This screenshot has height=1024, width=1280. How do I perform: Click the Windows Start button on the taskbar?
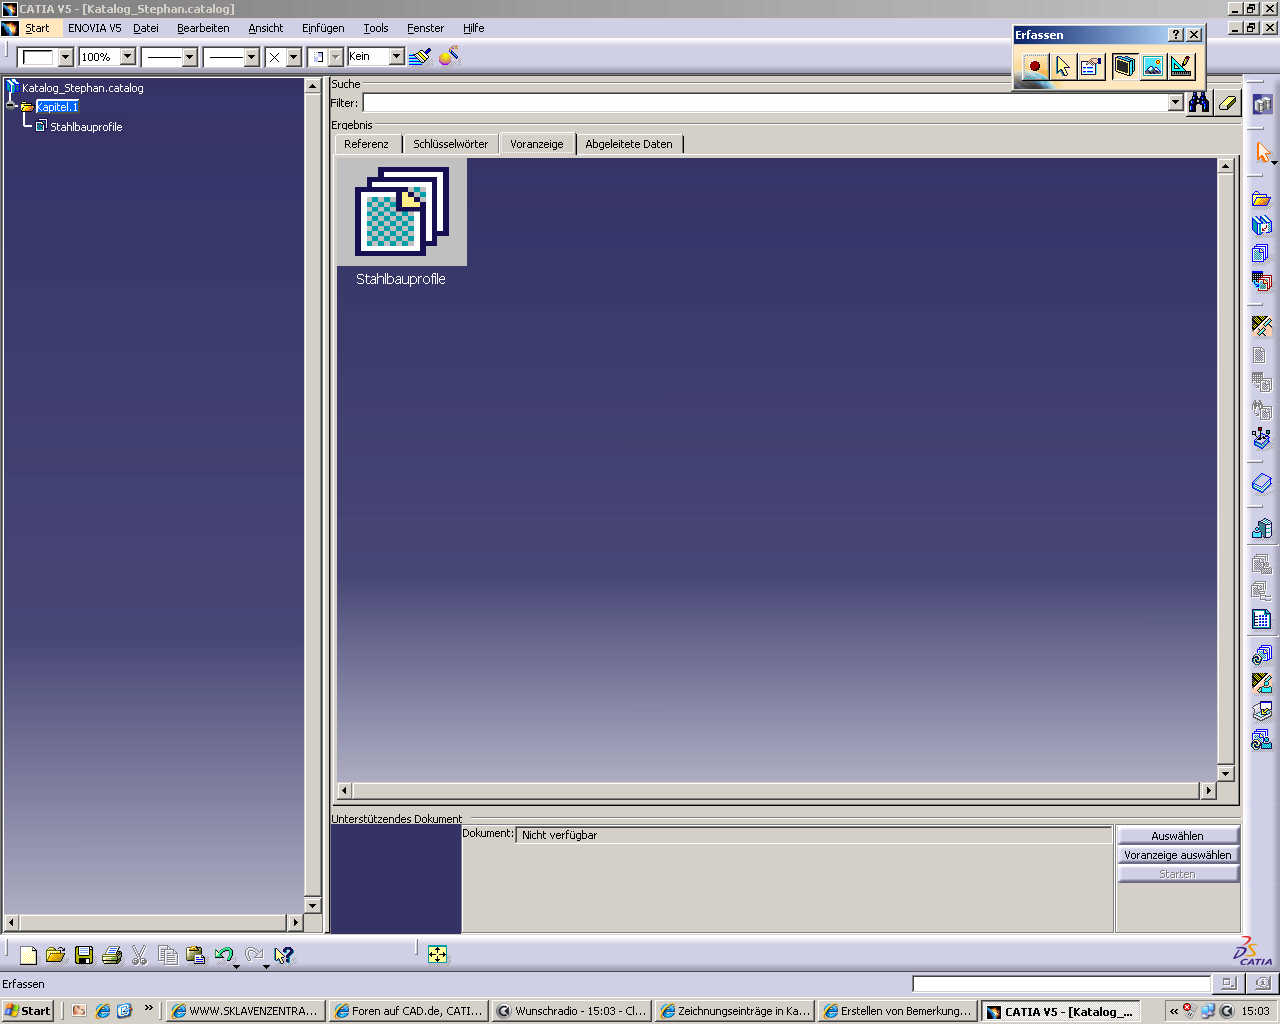(x=28, y=1011)
